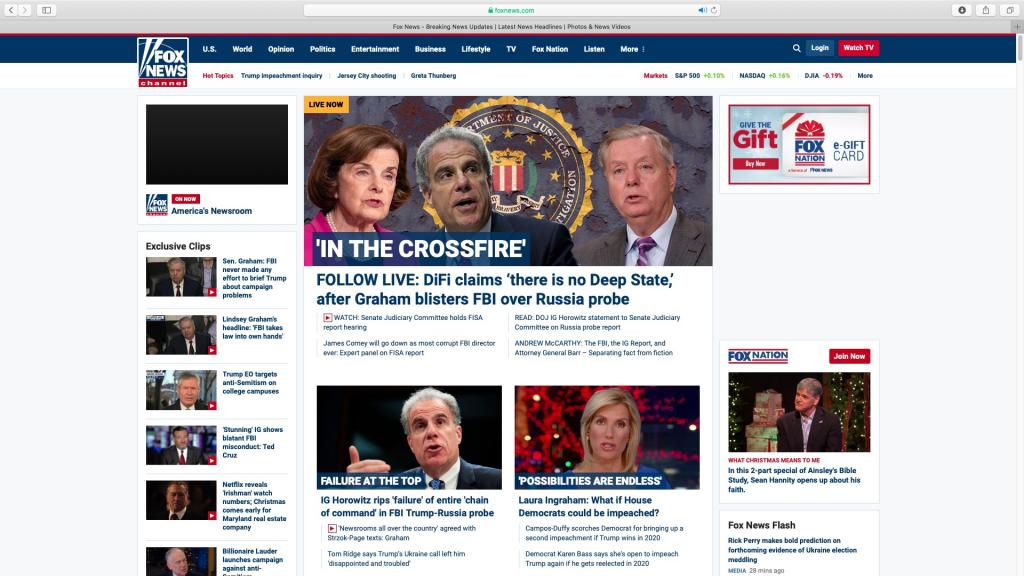Viewport: 1024px width, 576px height.
Task: Open James Comey most corrupt FBI director link
Action: (409, 348)
